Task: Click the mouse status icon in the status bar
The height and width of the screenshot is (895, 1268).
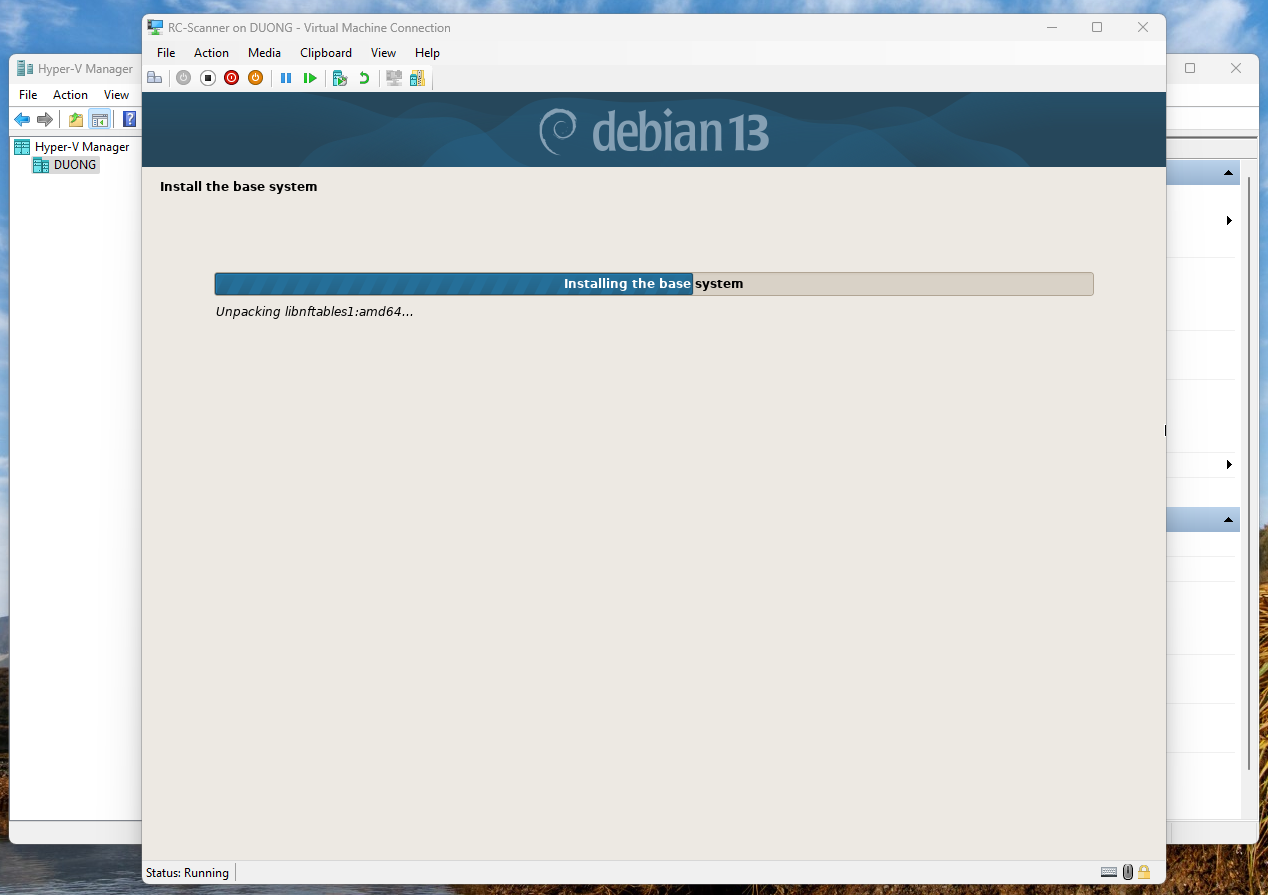Action: [x=1128, y=872]
